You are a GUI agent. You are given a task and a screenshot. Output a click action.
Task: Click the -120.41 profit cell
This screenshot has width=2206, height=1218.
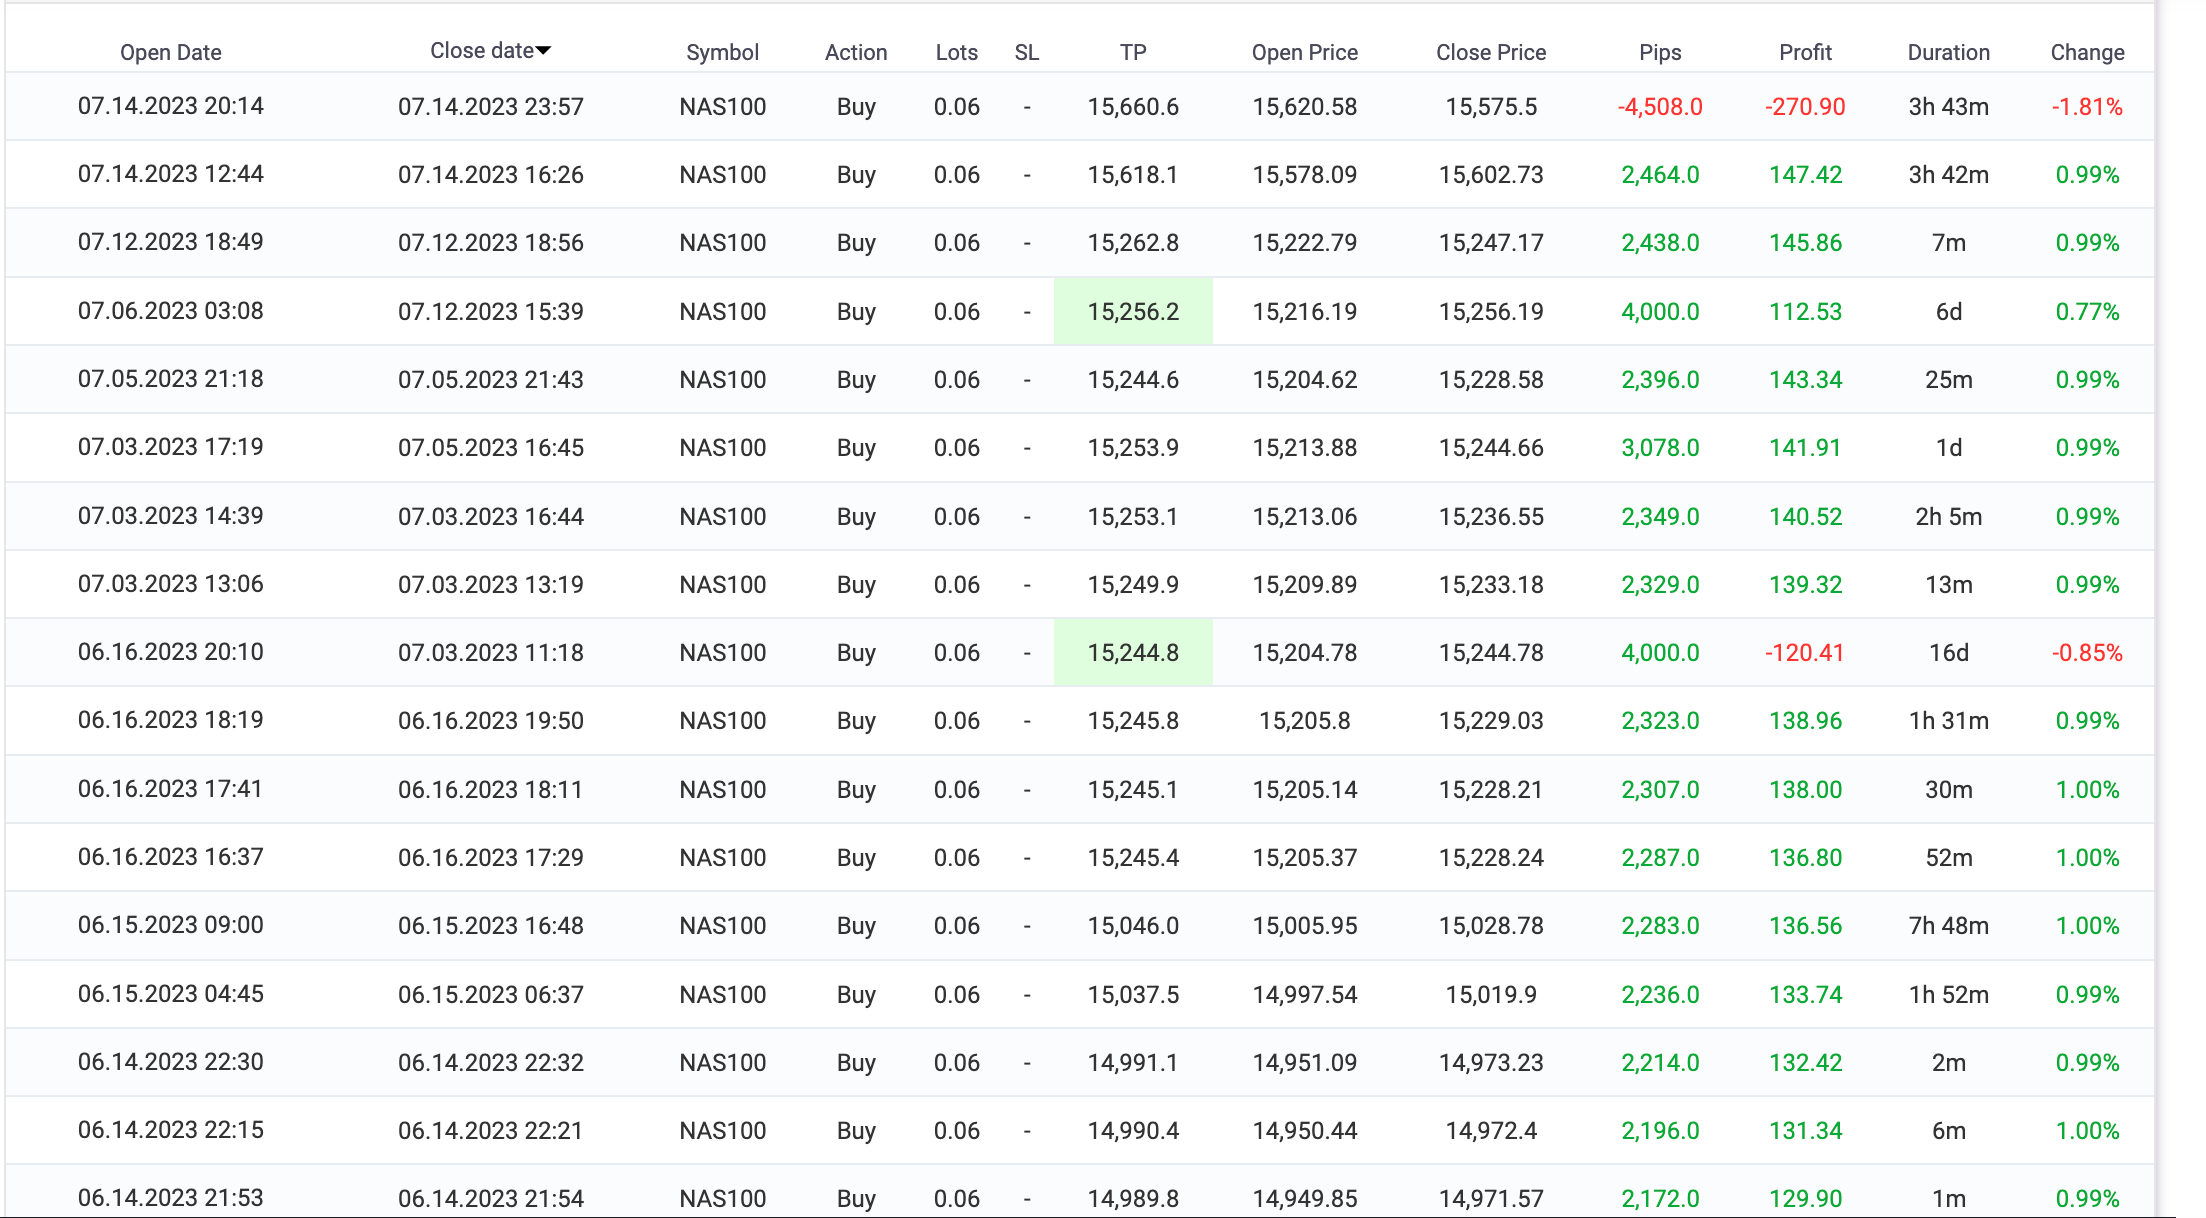[x=1804, y=653]
